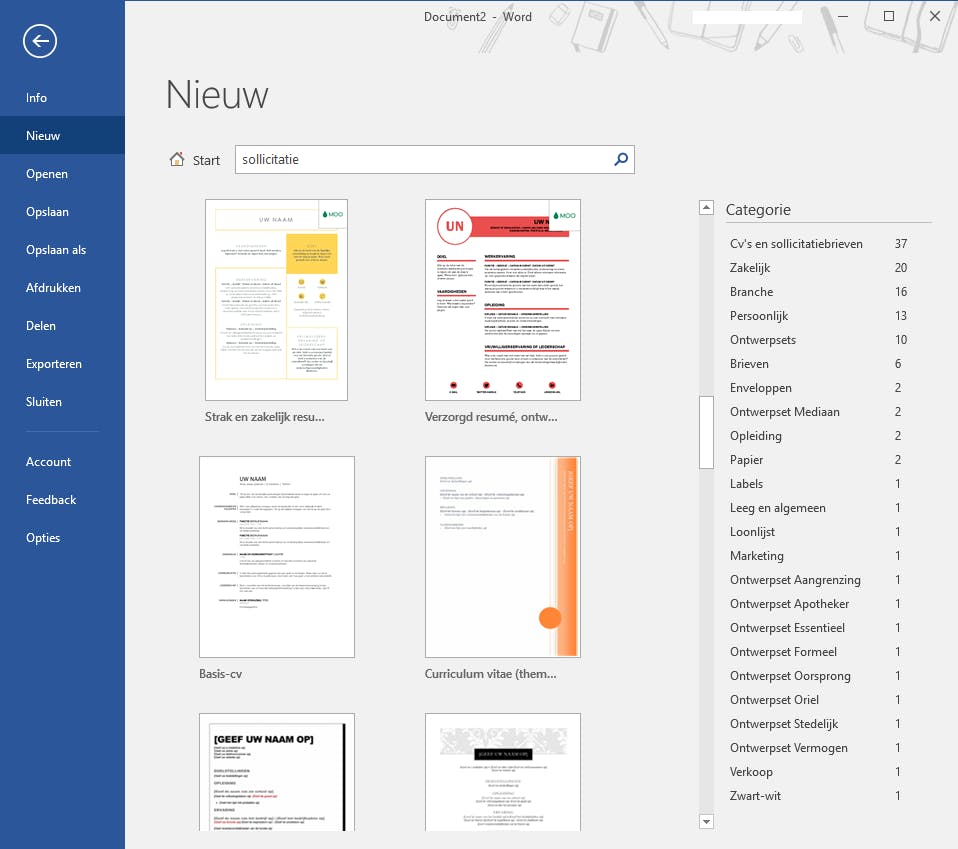Open the Afdrukken page
The image size is (958, 849).
[x=62, y=288]
